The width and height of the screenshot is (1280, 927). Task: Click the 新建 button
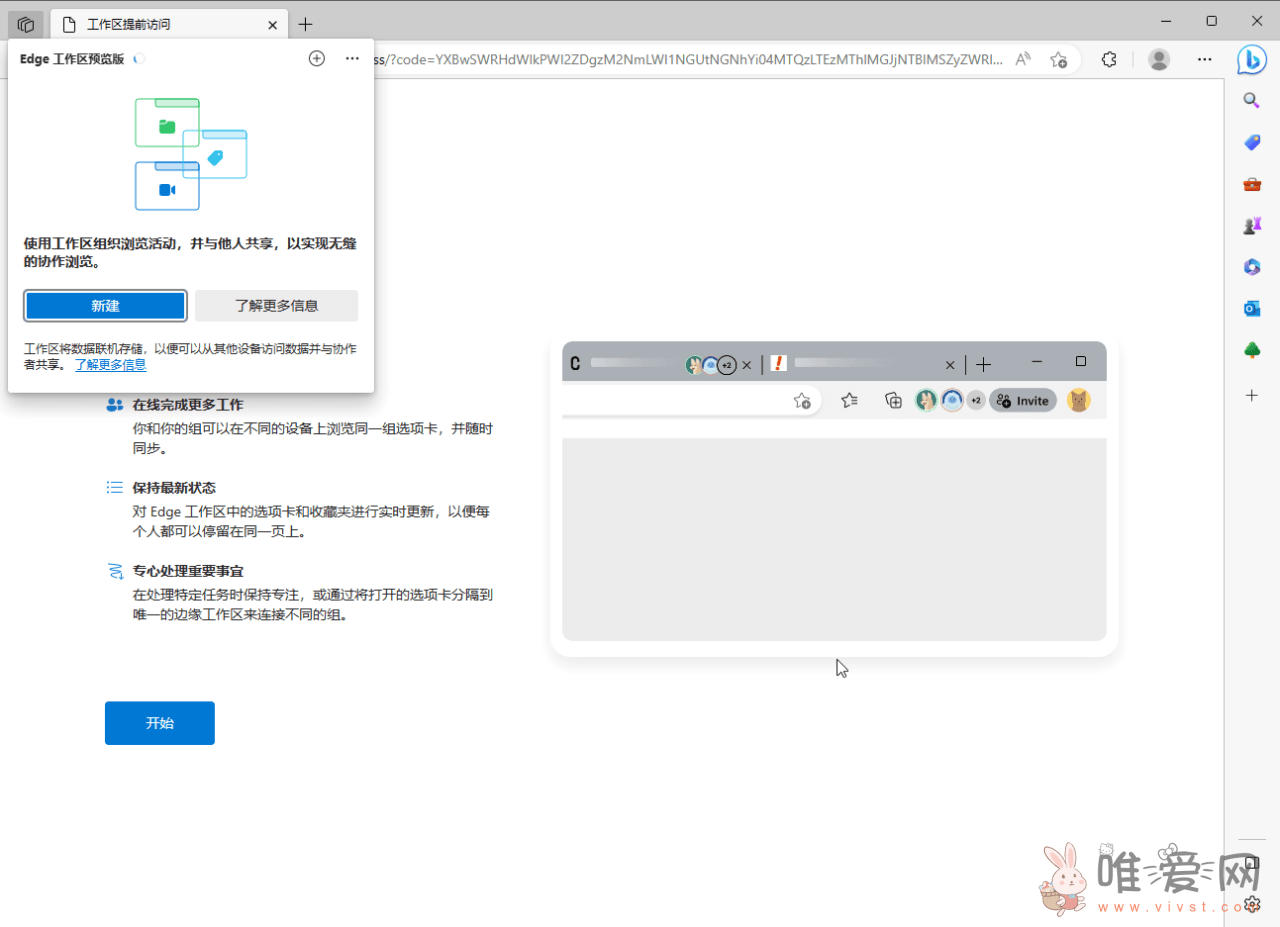[105, 306]
